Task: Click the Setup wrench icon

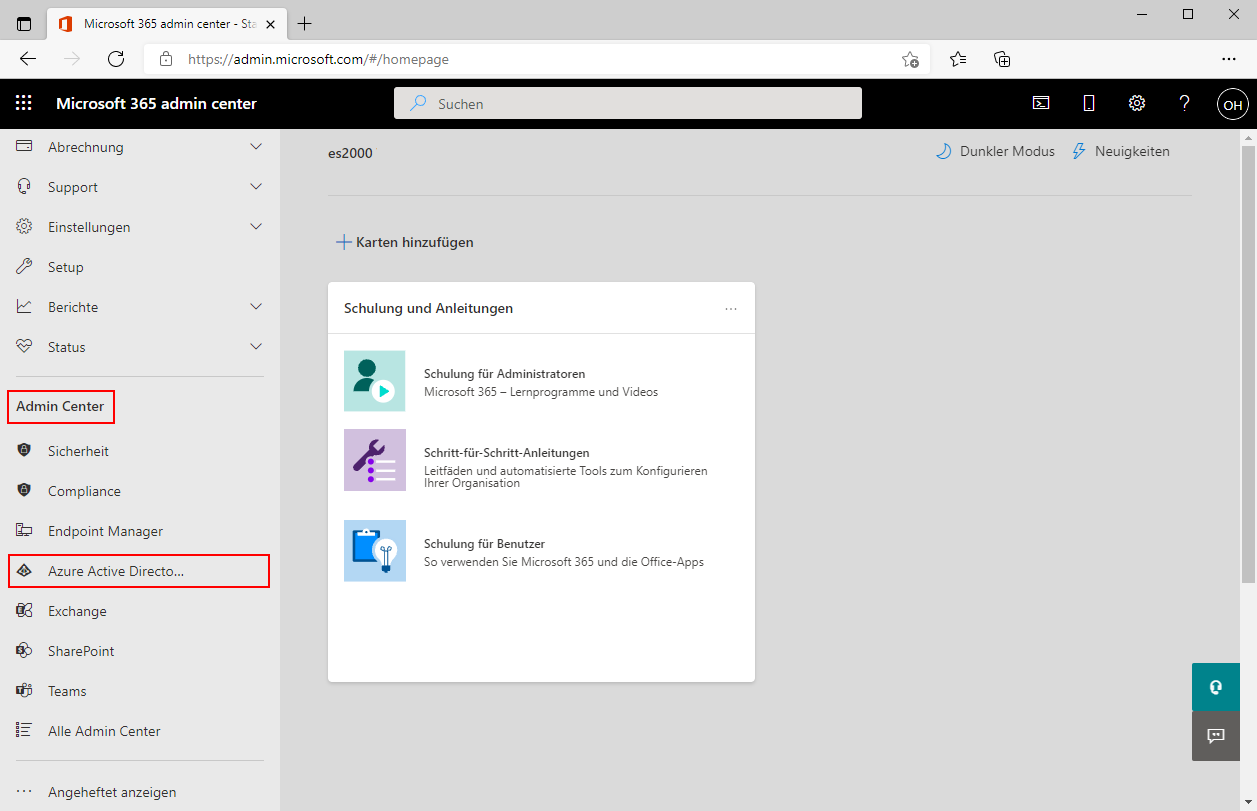Action: [x=25, y=267]
